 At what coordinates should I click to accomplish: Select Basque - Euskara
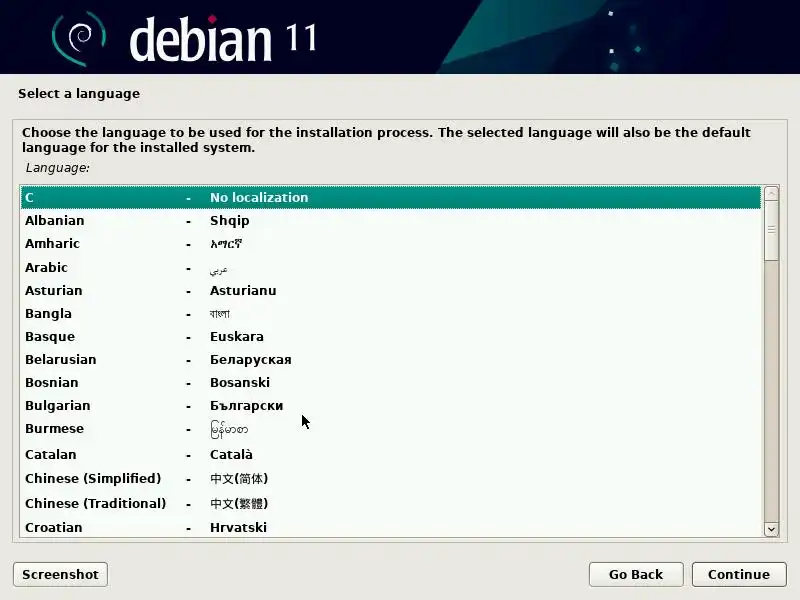[391, 336]
